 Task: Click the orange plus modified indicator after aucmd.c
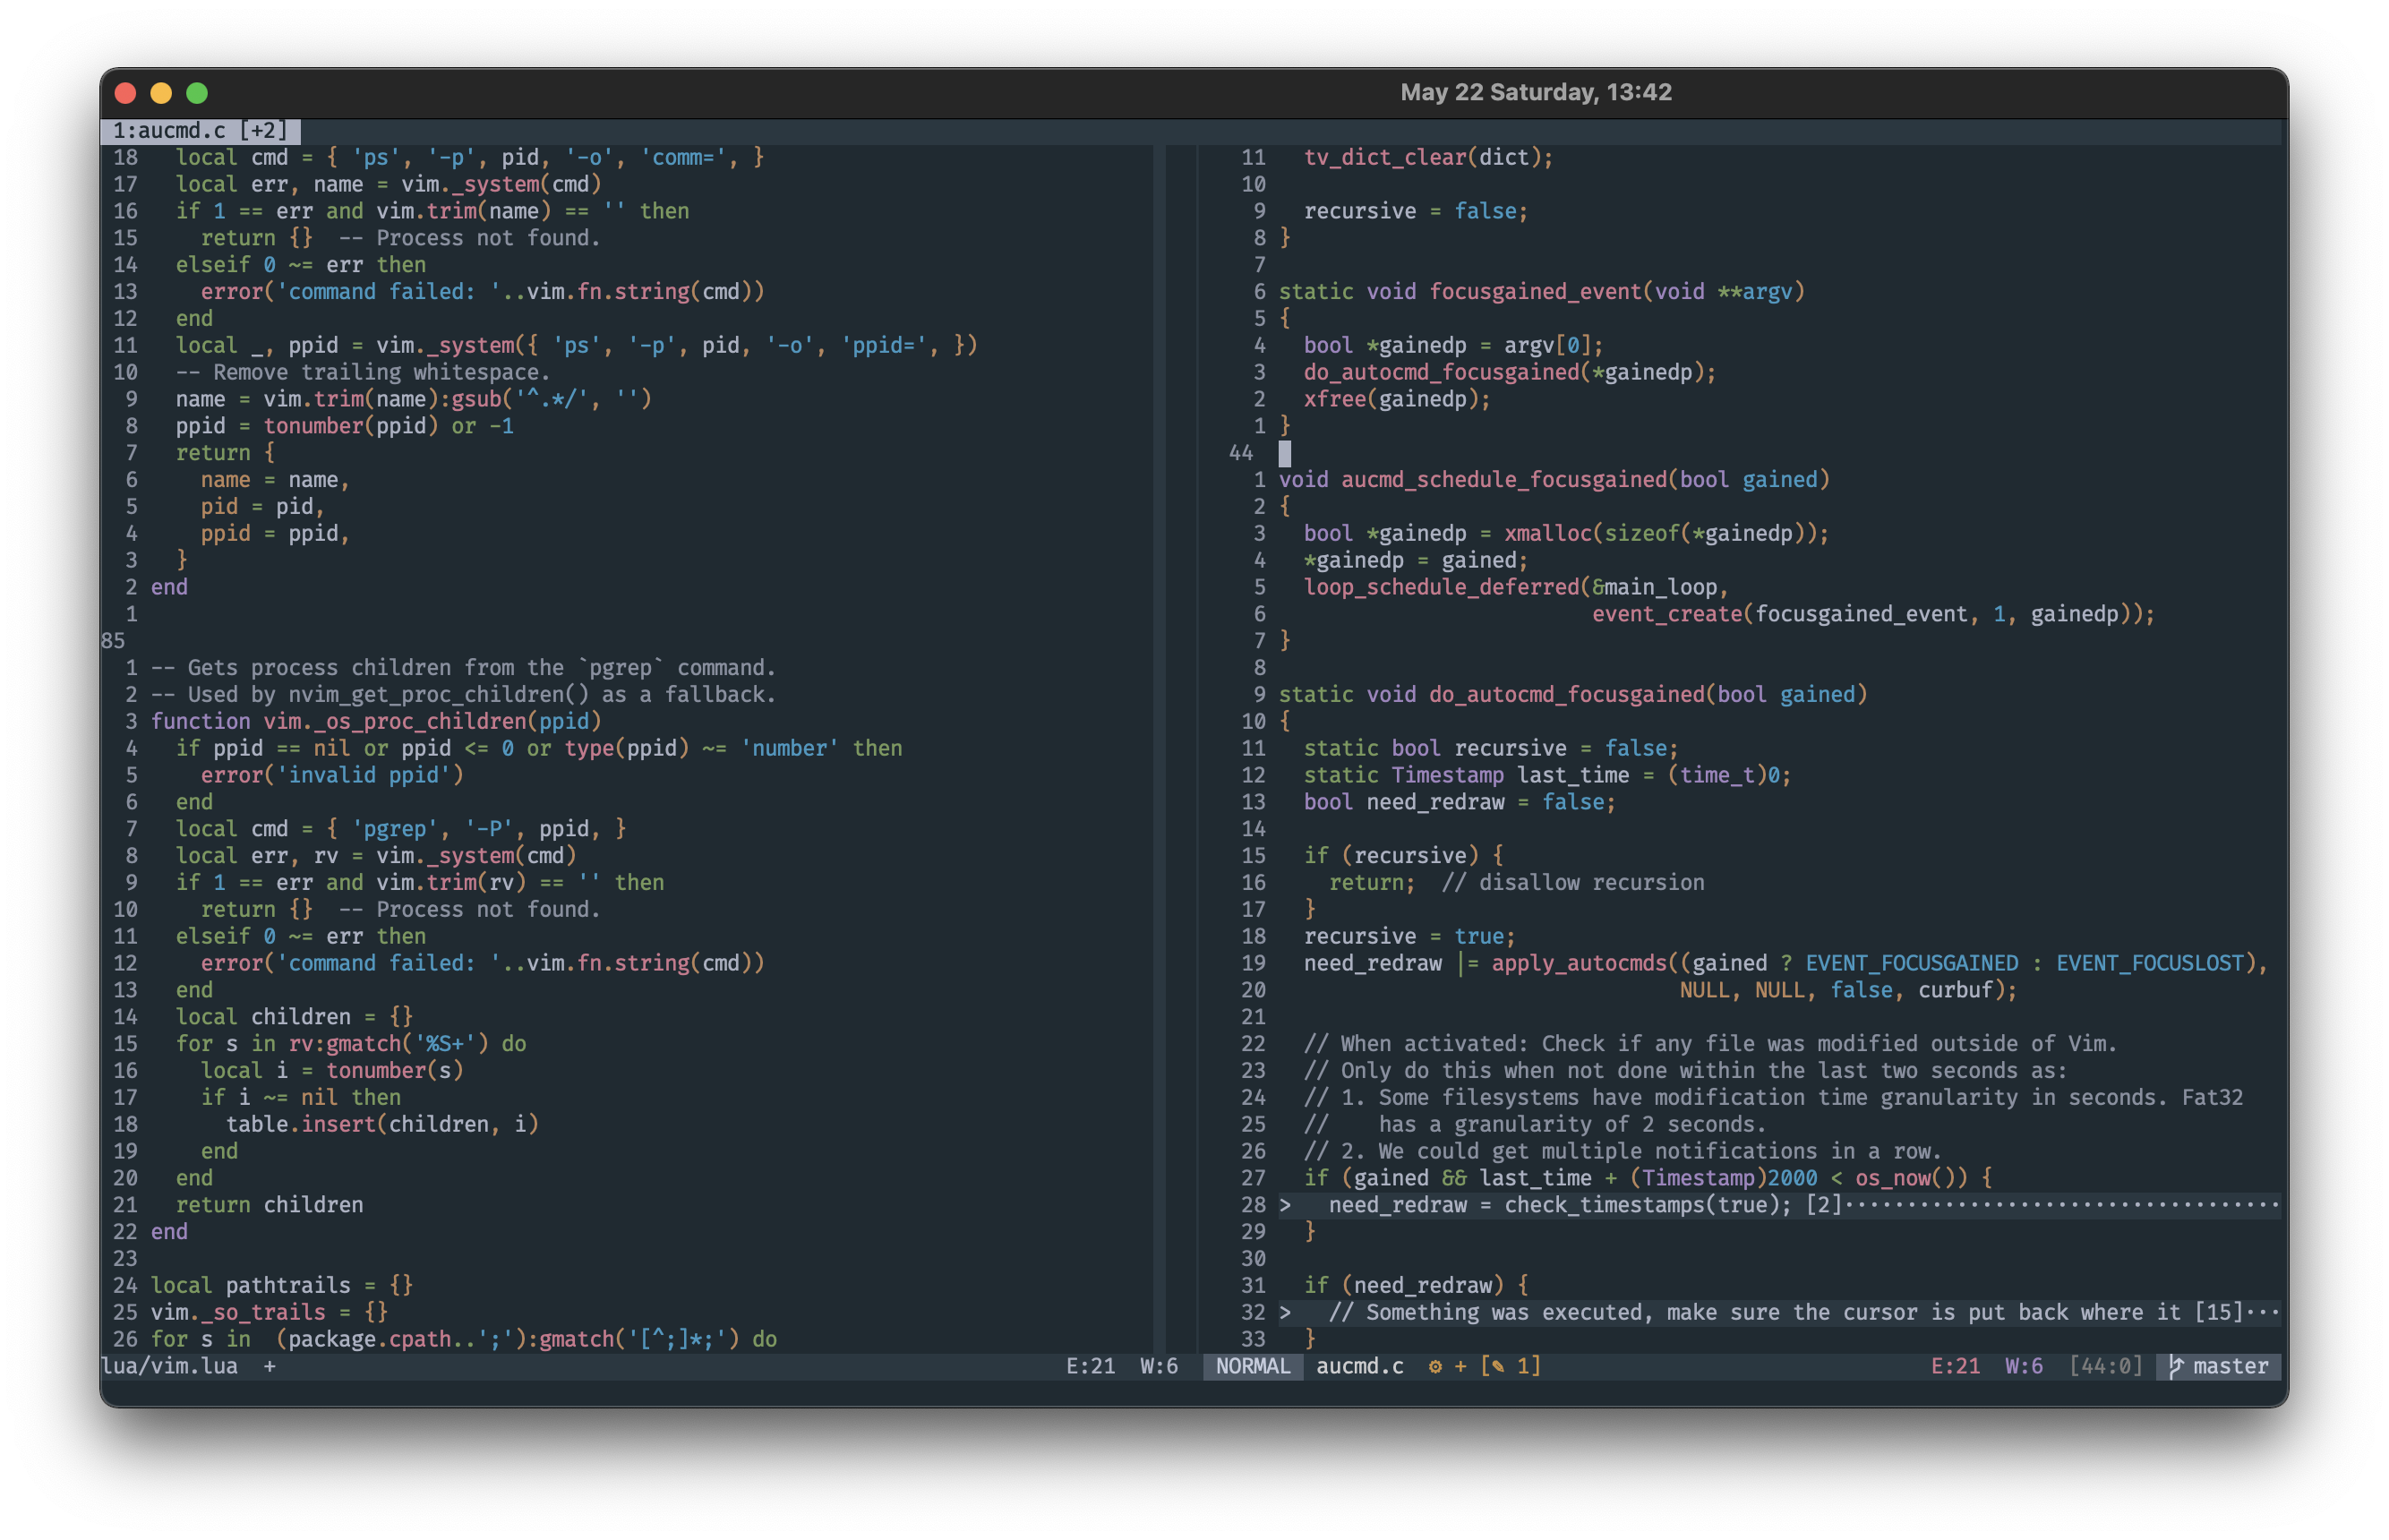point(1460,1366)
